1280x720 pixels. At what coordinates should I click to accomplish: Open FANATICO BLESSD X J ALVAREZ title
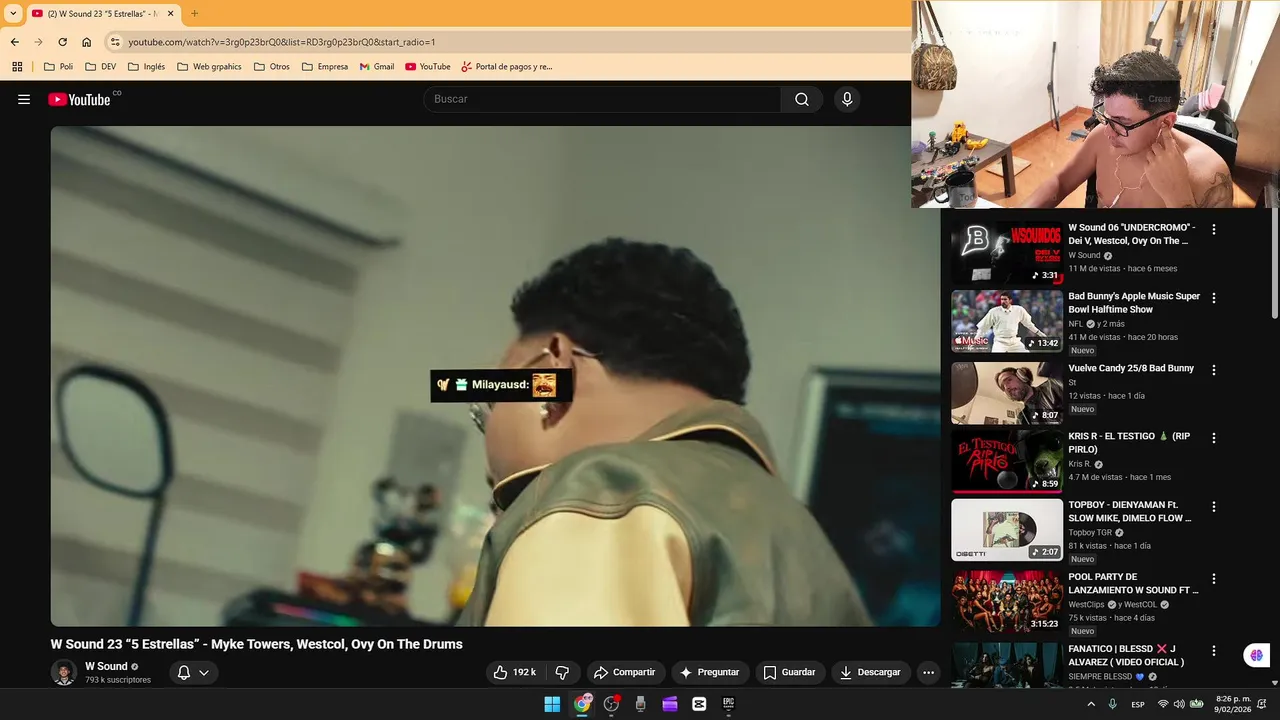pyautogui.click(x=1126, y=655)
